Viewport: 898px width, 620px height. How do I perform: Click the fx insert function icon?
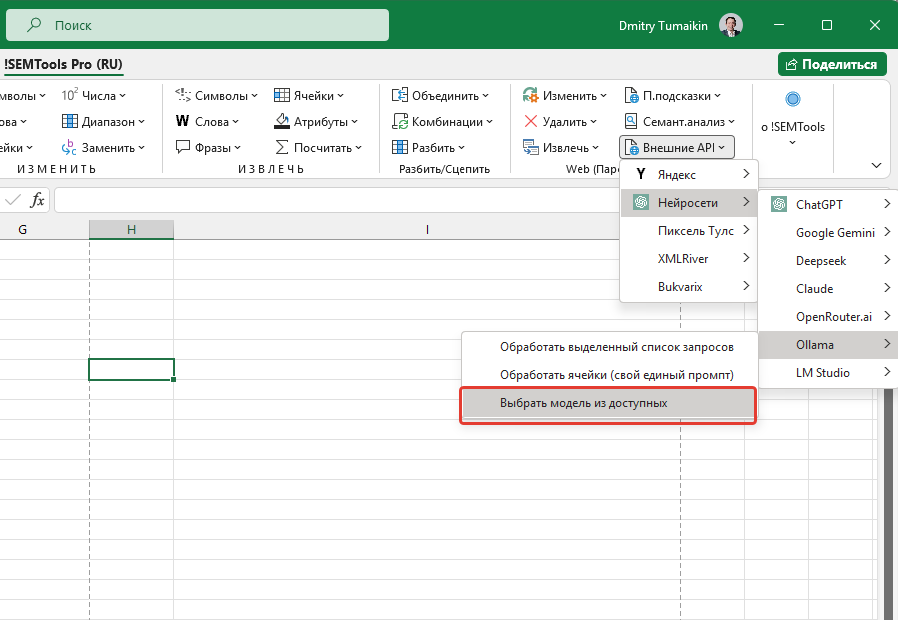tap(37, 200)
